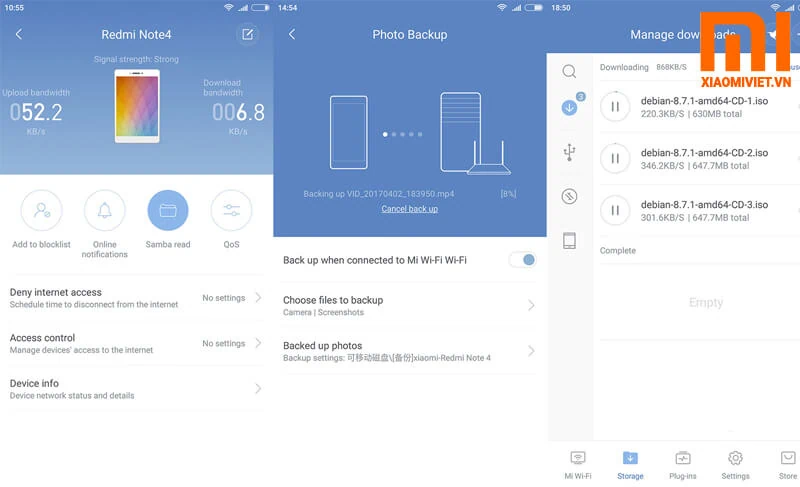Expand Deny internet access chevron
Viewport: 800px width, 487px height.
point(258,297)
